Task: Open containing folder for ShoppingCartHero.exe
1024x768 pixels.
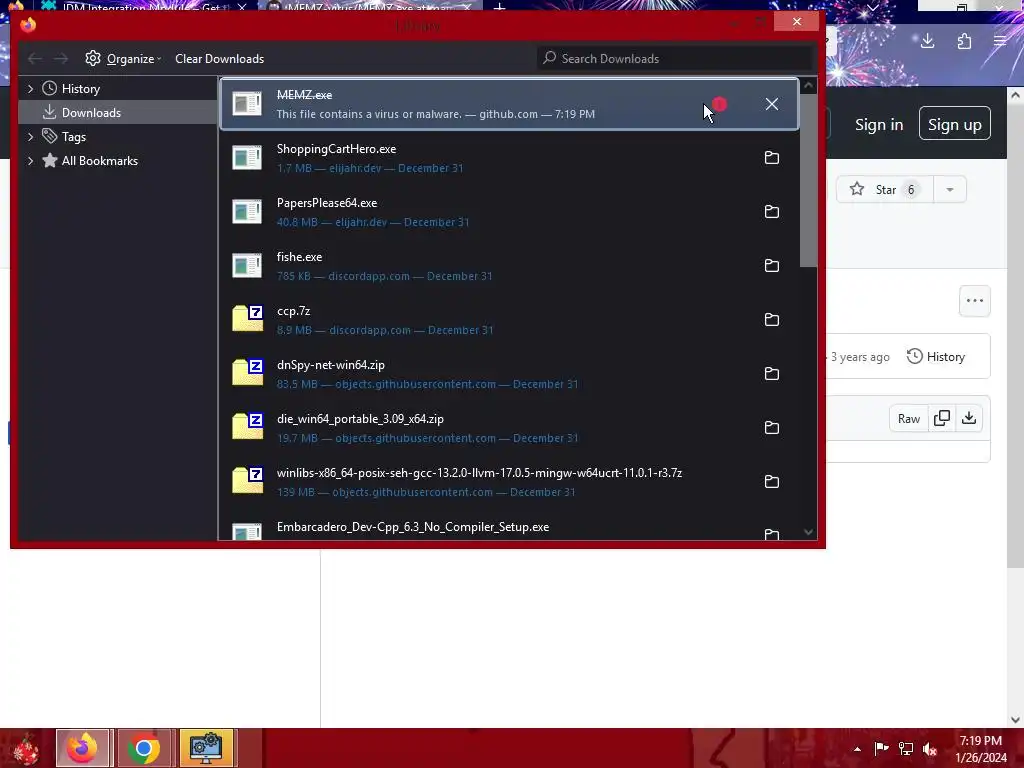Action: (x=771, y=157)
